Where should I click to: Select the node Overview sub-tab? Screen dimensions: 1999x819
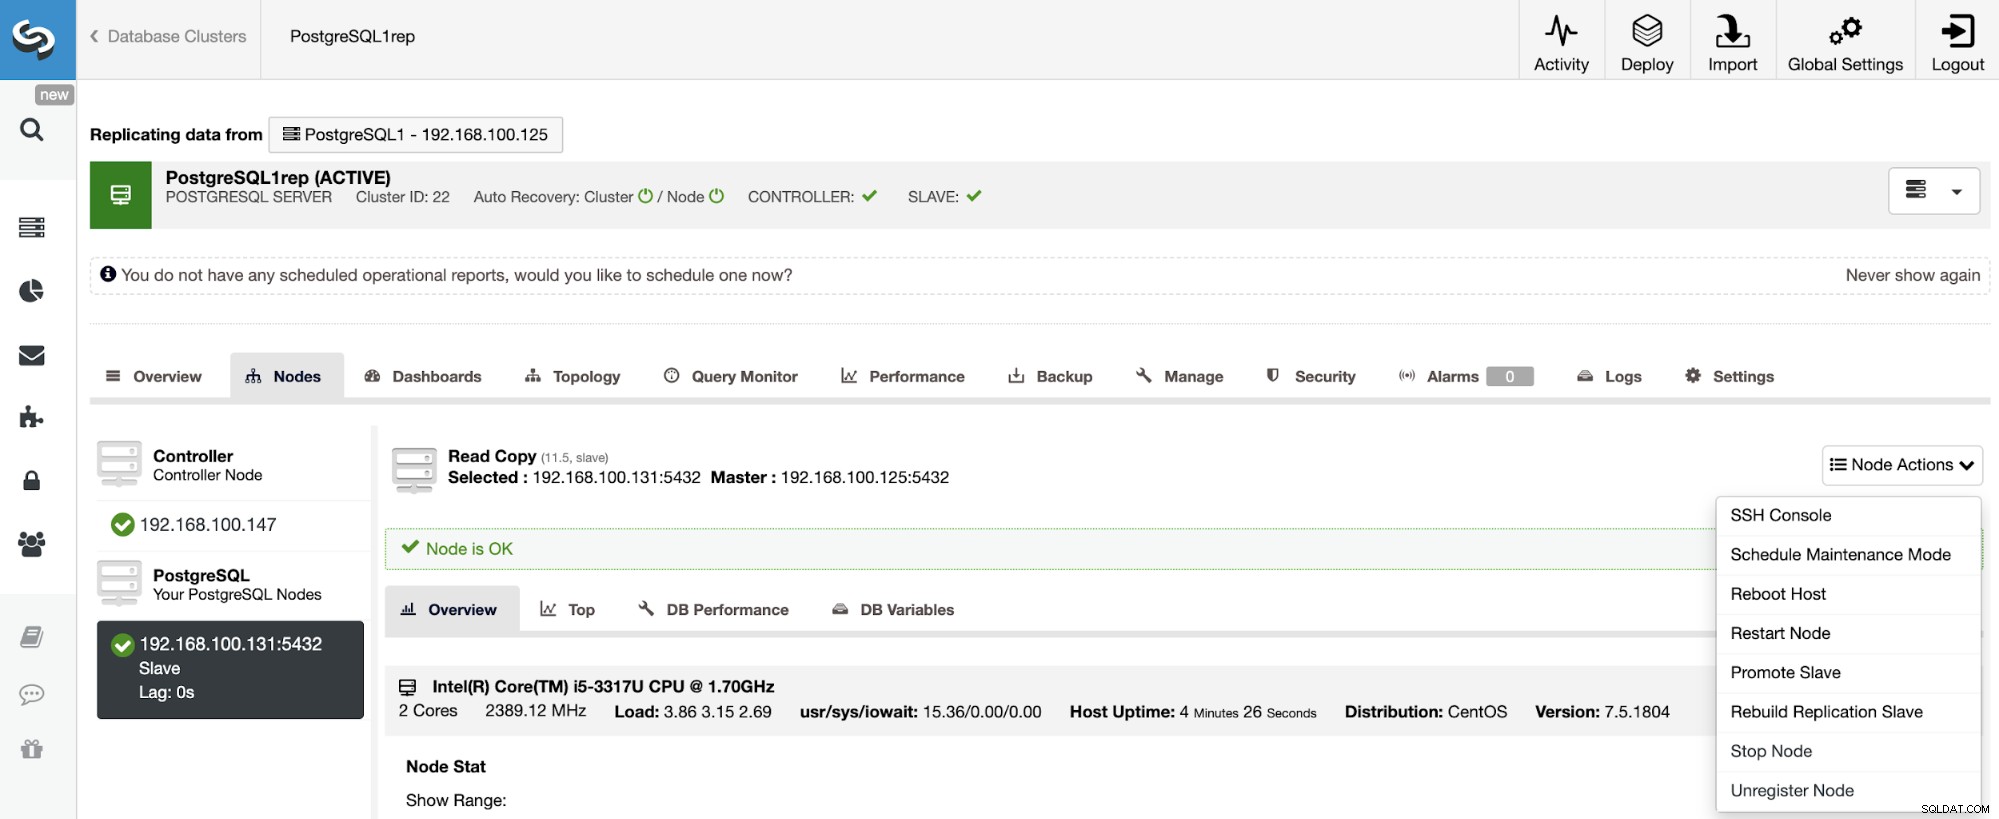tap(452, 609)
